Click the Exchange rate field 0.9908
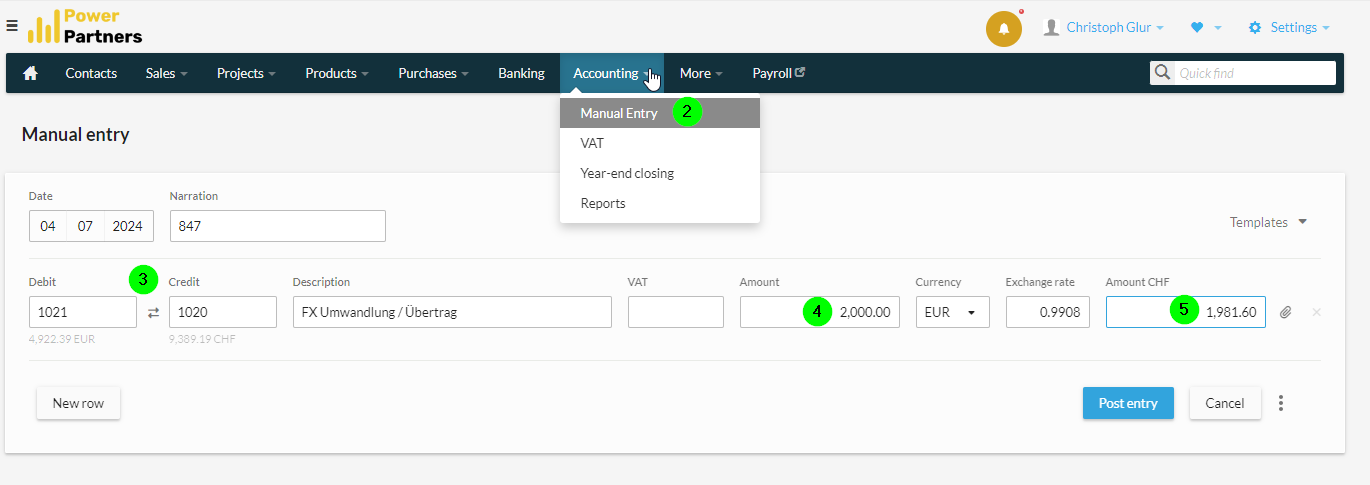The image size is (1370, 485). (x=1048, y=312)
